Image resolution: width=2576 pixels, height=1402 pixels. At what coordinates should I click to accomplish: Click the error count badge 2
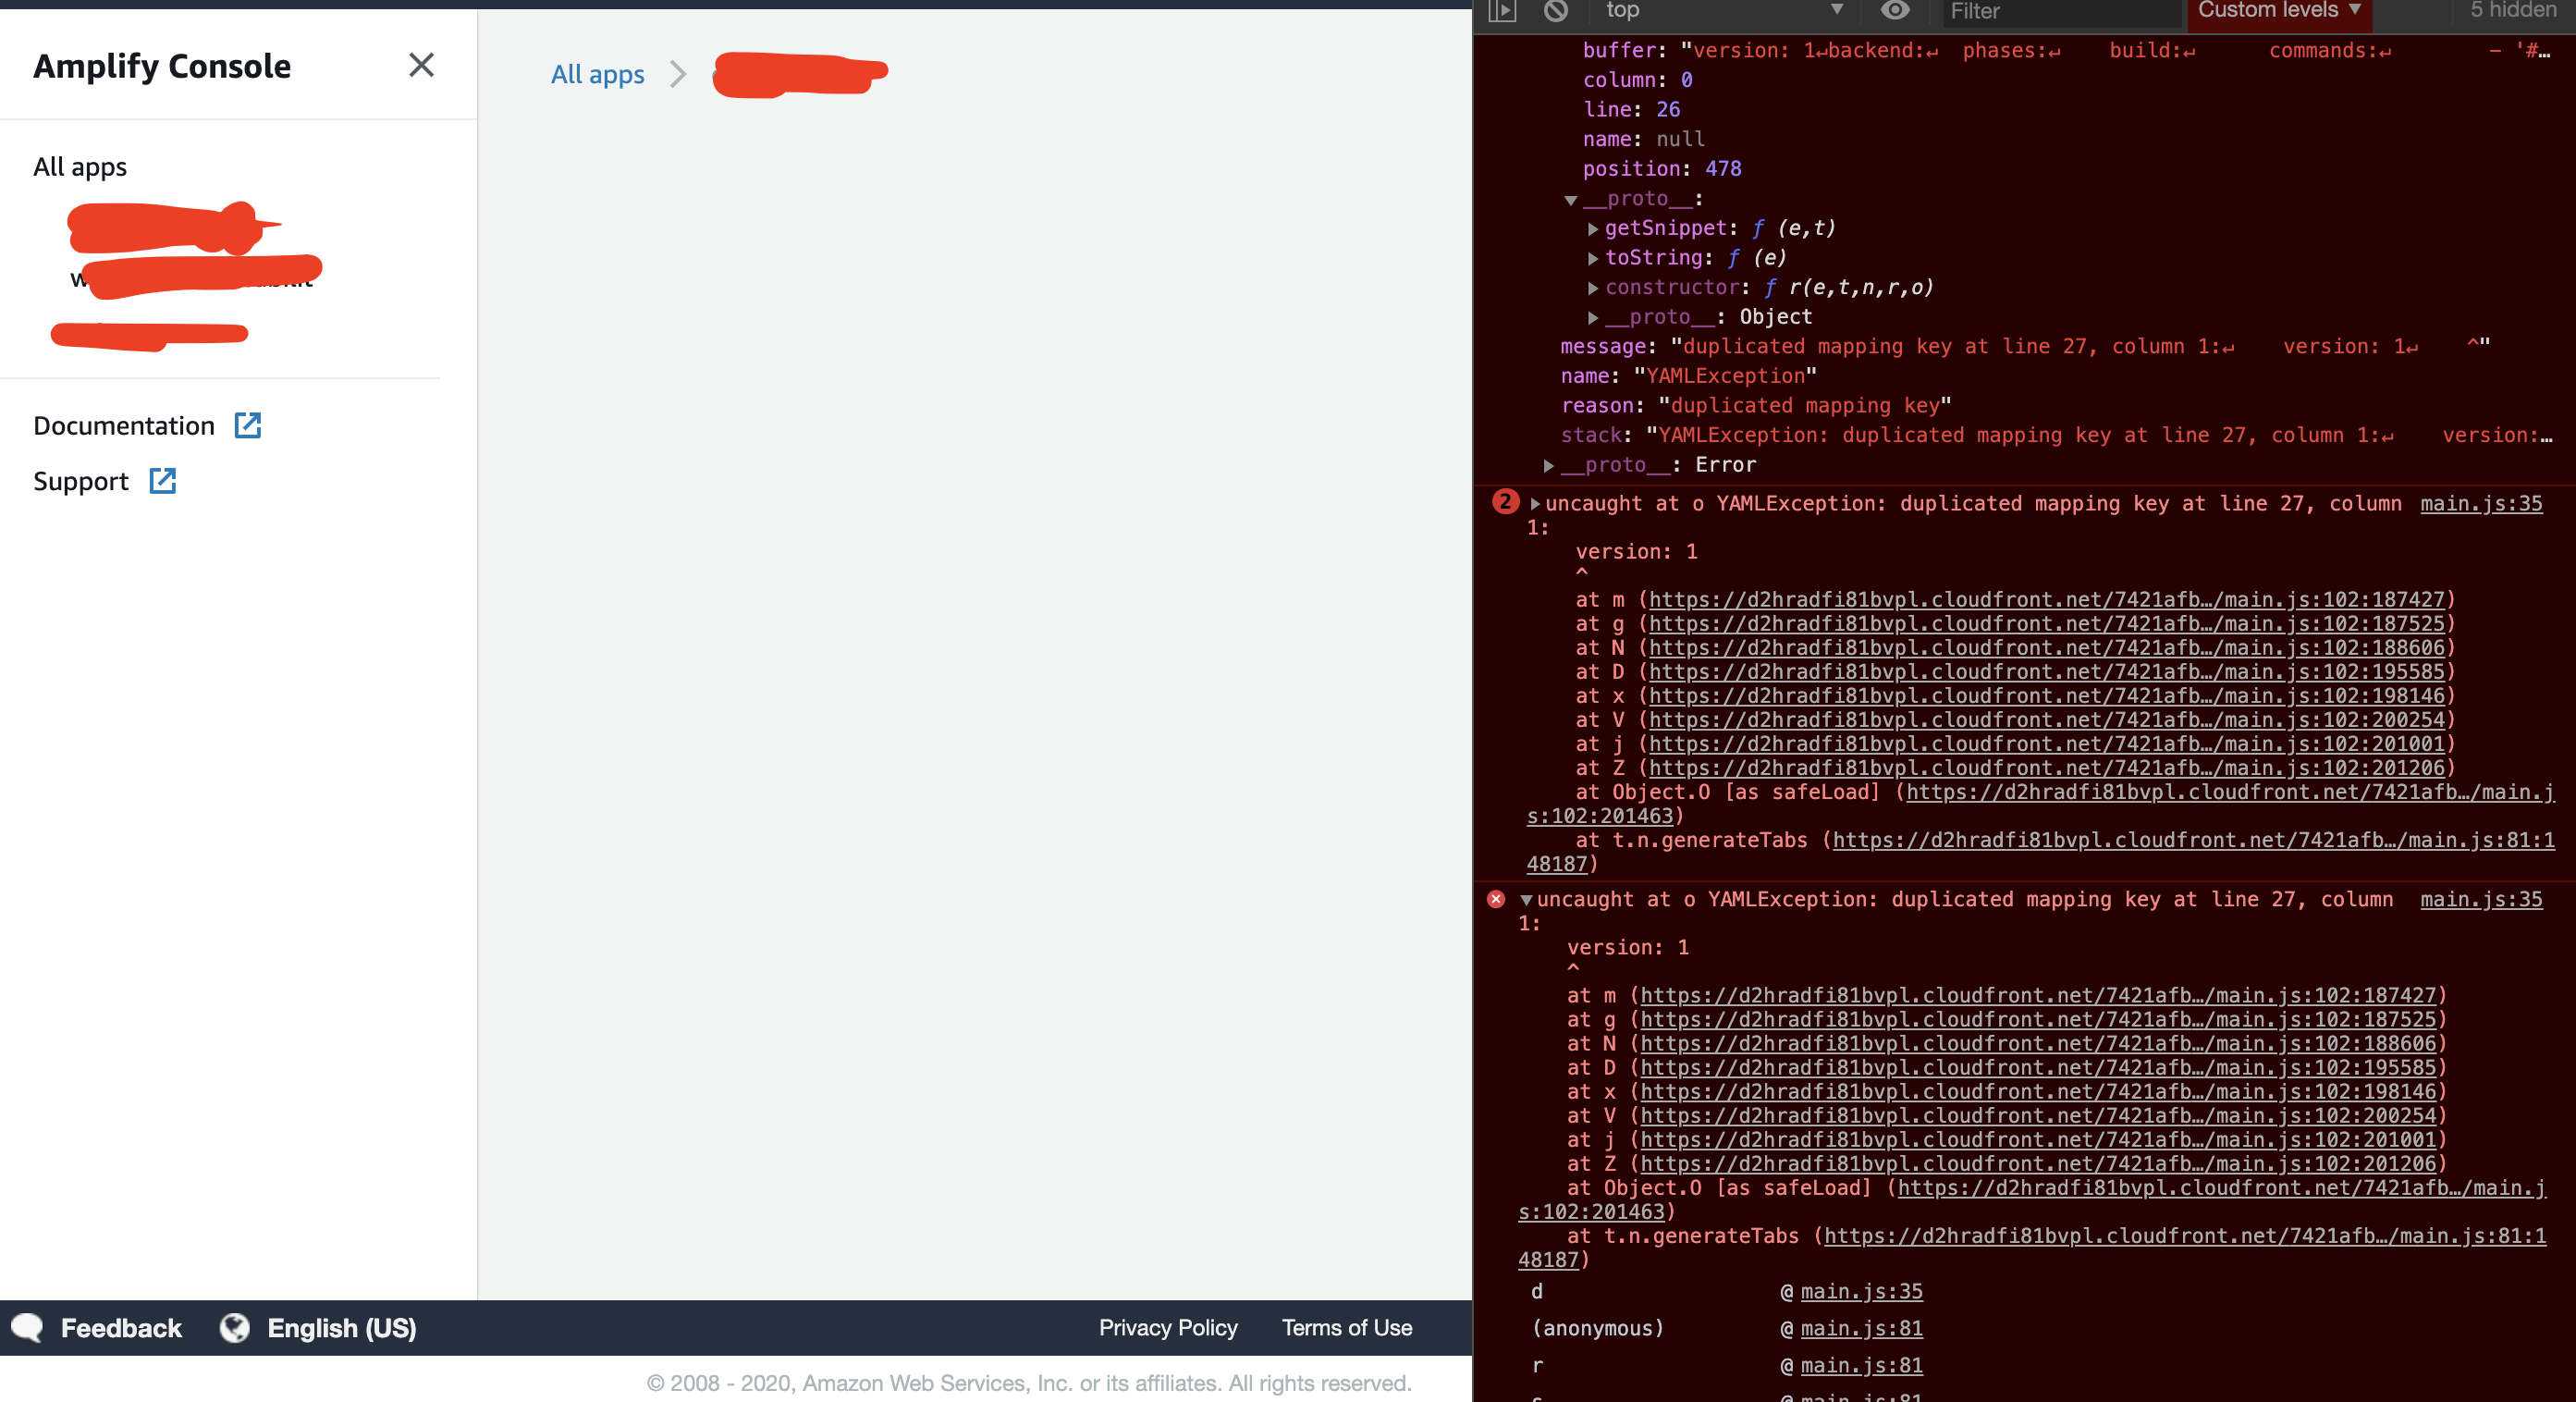click(x=1505, y=502)
